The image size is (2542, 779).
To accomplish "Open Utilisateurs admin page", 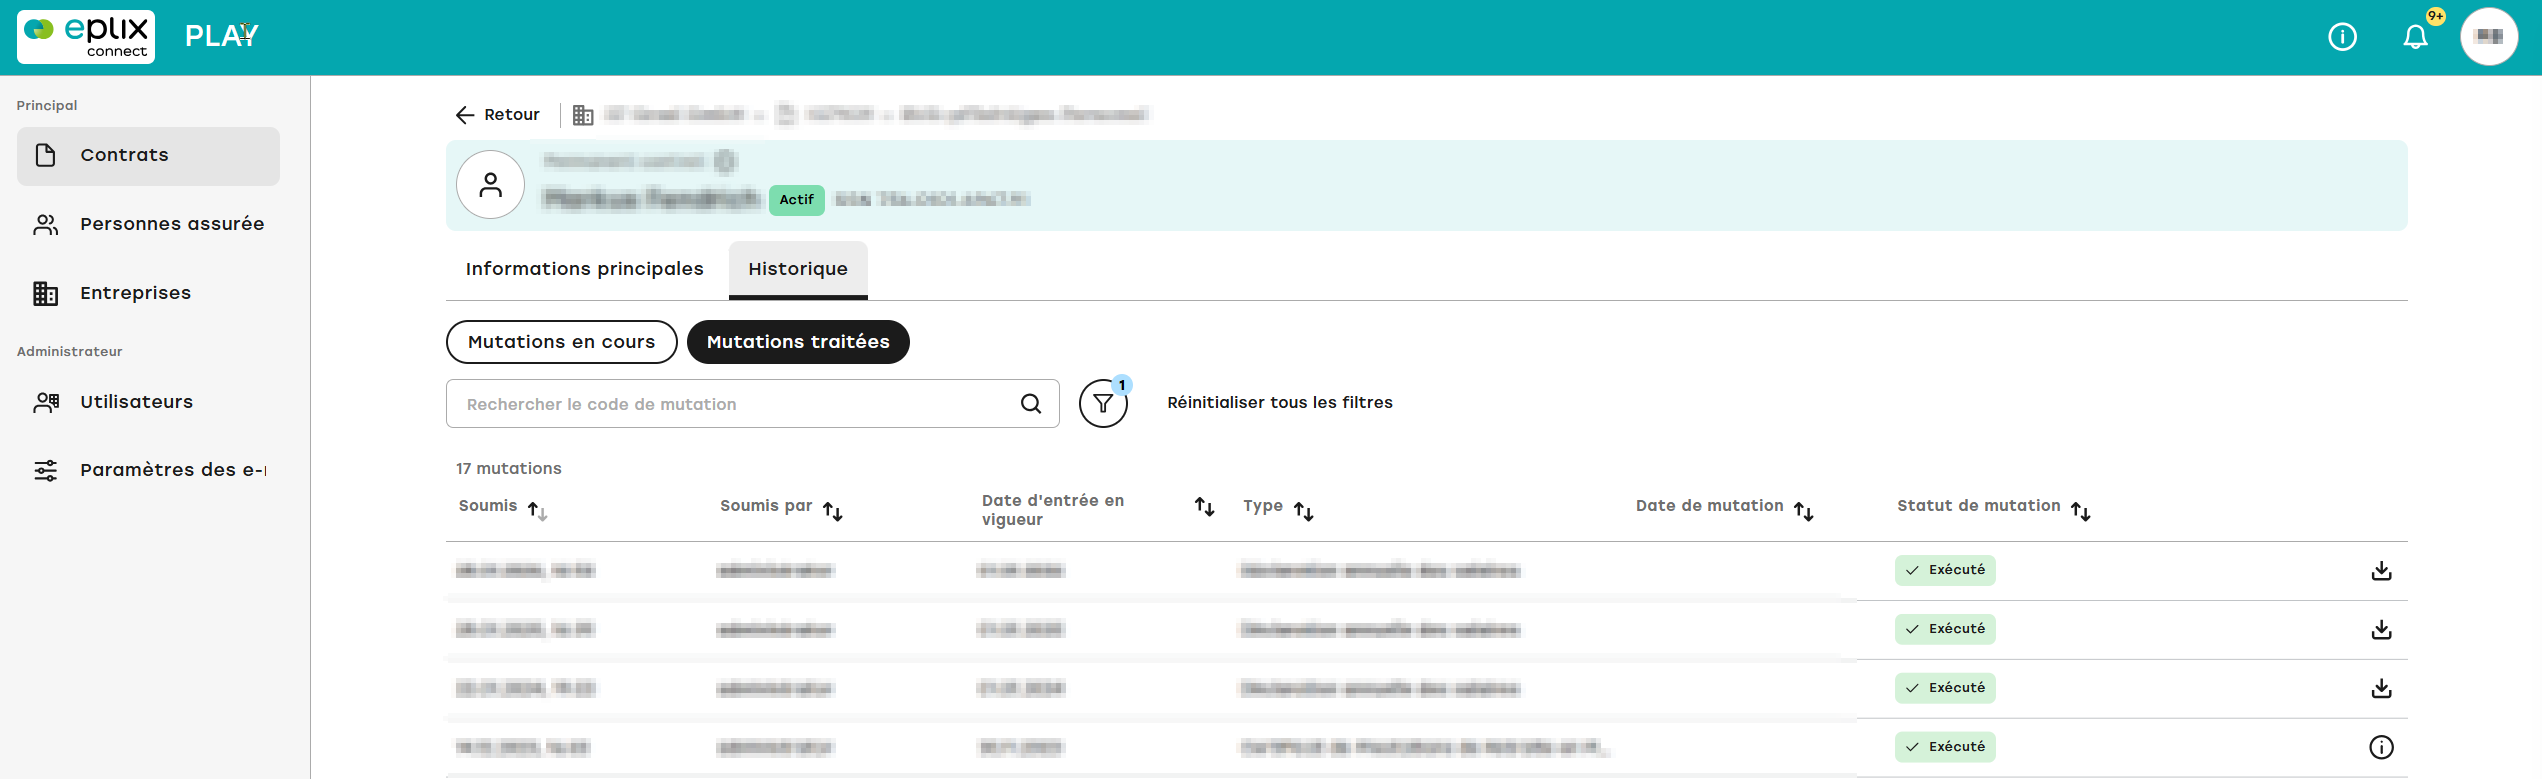I will [148, 402].
